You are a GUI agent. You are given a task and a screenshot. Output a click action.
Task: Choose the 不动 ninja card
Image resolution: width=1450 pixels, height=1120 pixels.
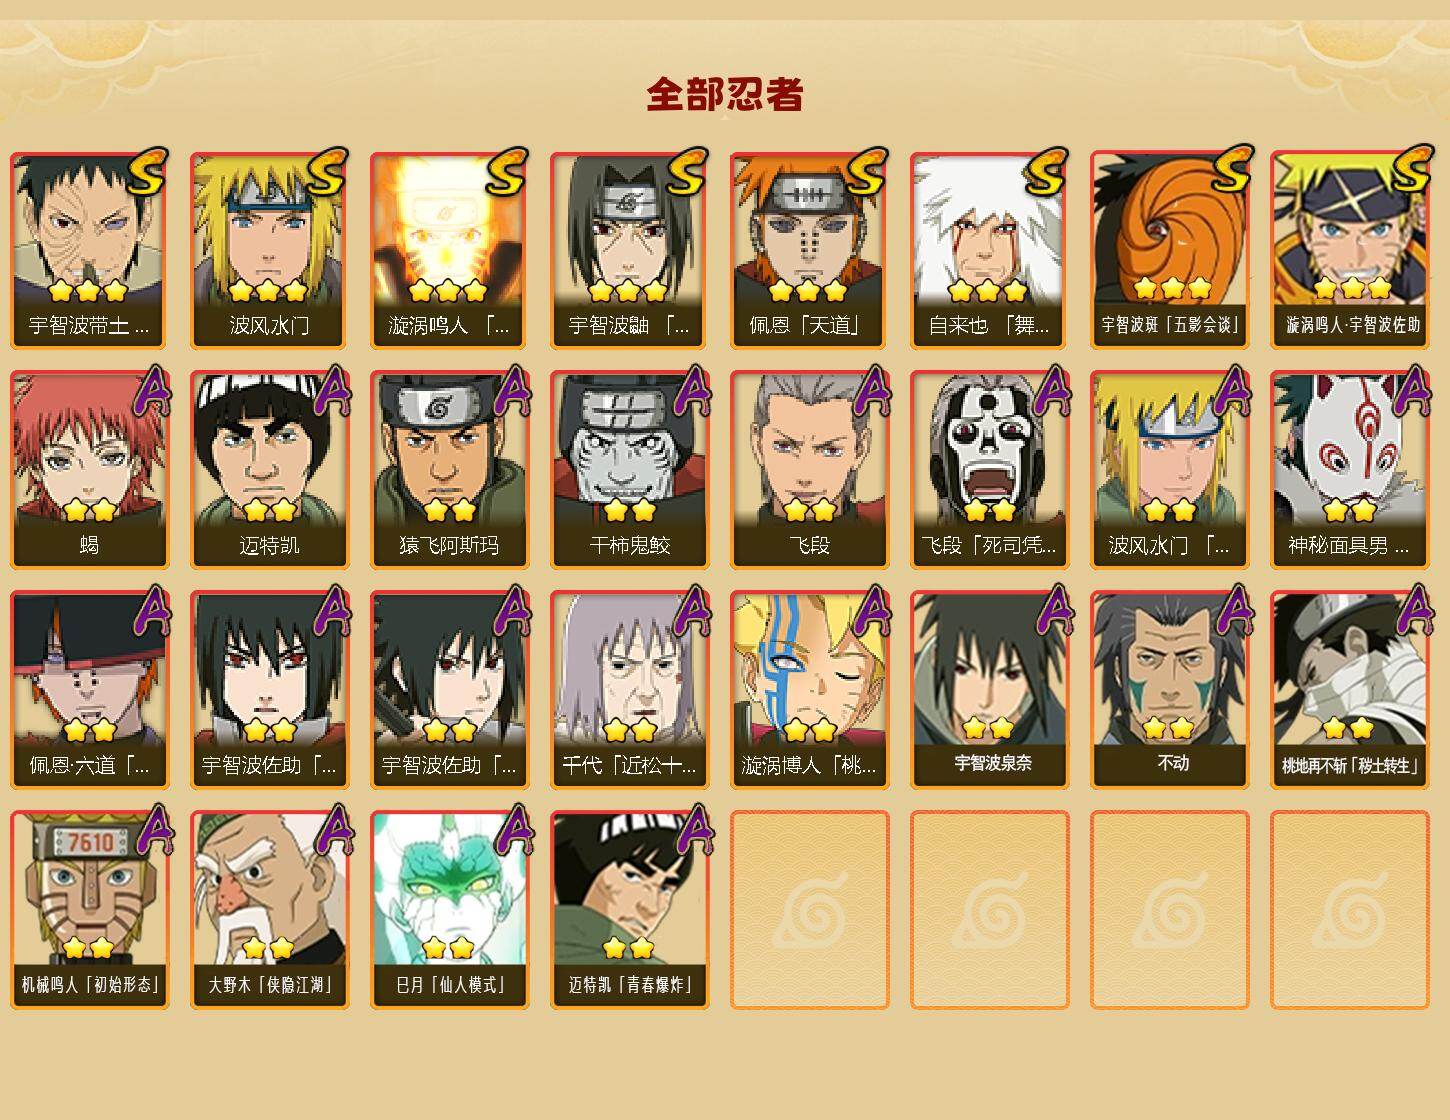[1169, 690]
